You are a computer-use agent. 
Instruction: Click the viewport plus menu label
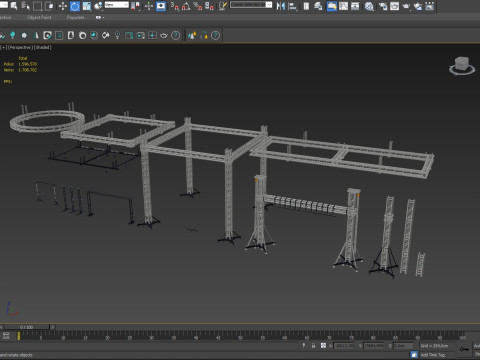[3, 47]
